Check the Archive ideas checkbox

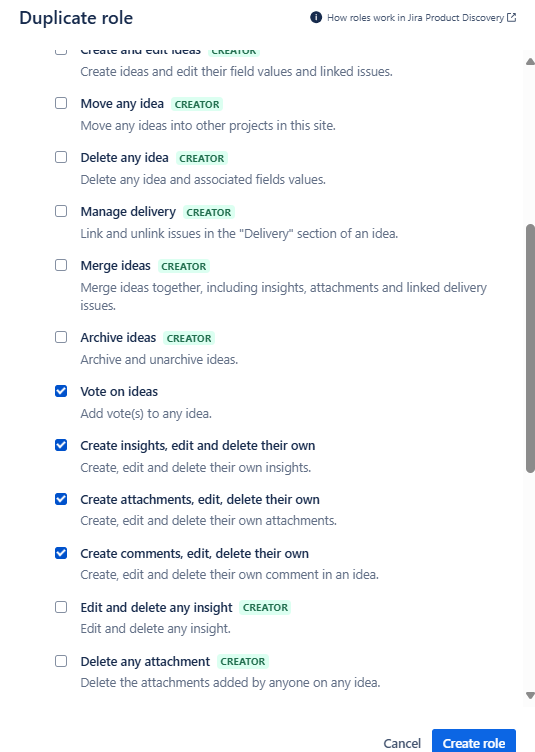point(61,337)
